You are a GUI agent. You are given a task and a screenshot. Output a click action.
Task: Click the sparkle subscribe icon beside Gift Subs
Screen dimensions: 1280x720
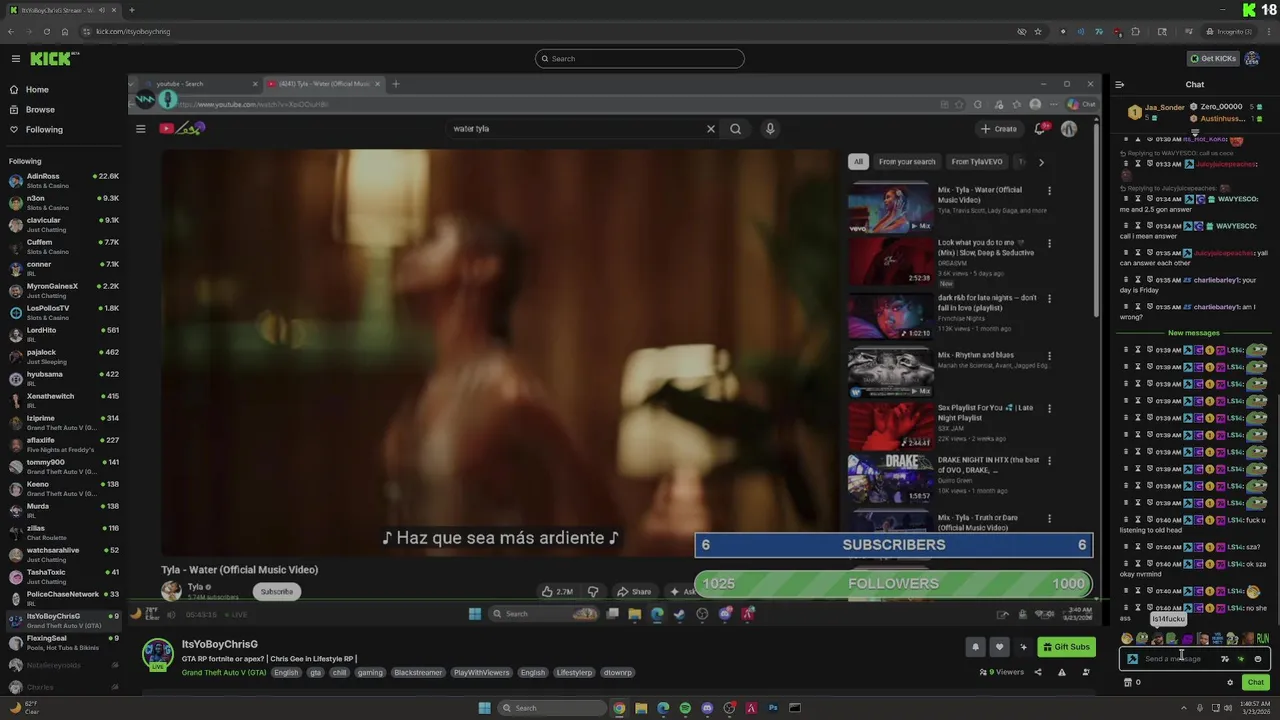point(1023,647)
